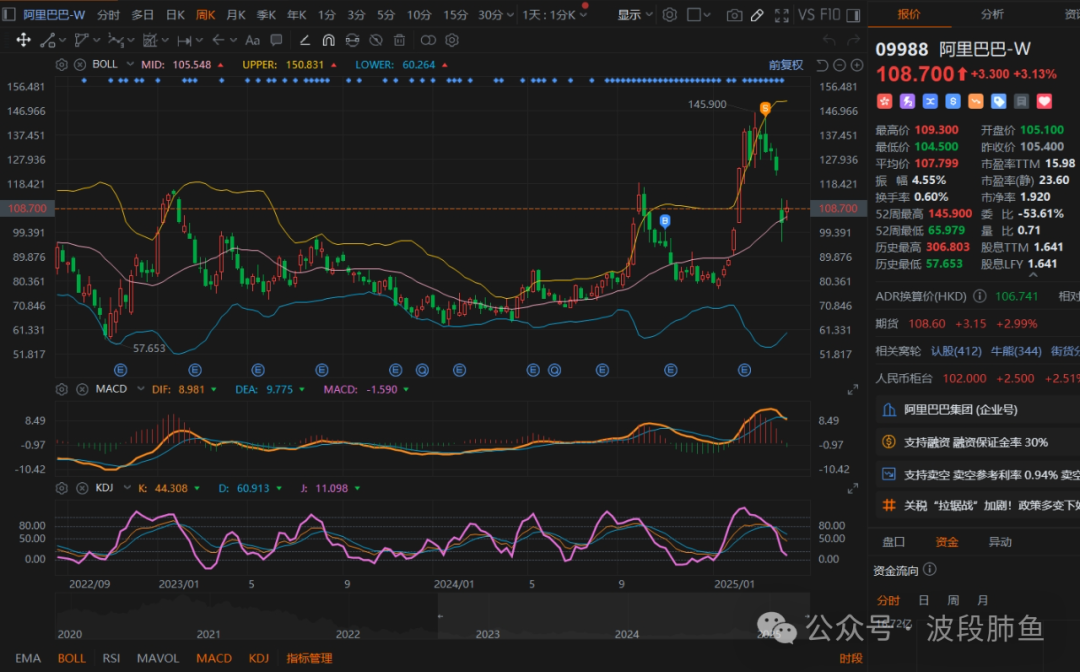Viewport: 1080px width, 672px height.
Task: Toggle the right side panel icon
Action: point(853,15)
